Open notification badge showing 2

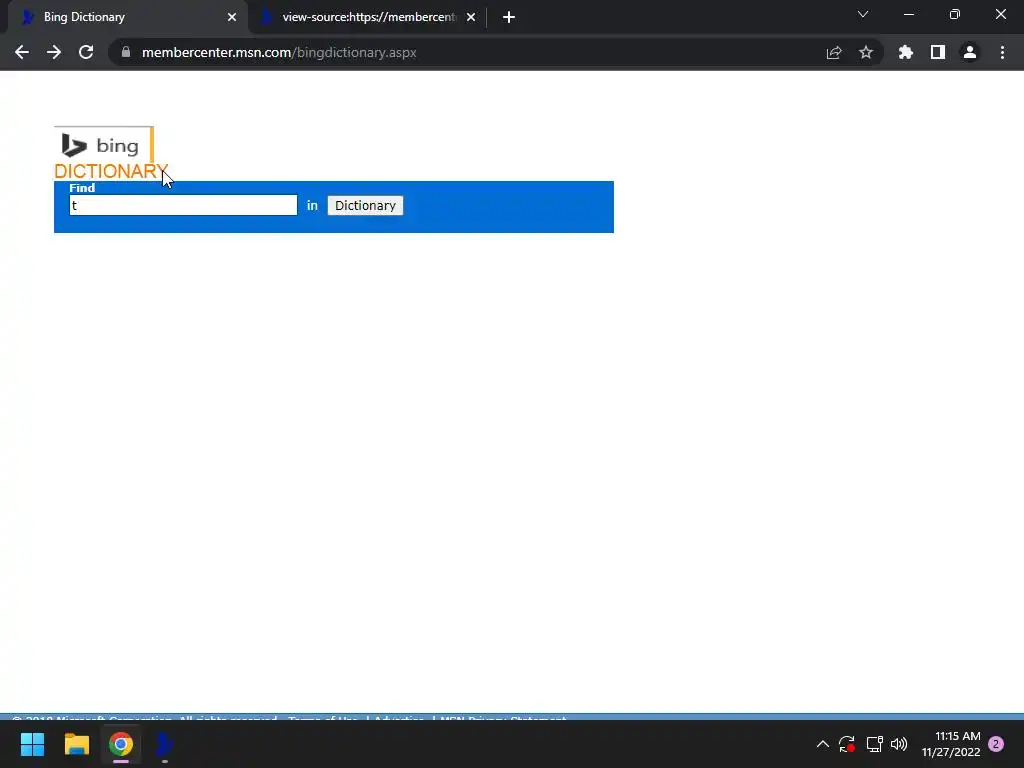pos(996,744)
